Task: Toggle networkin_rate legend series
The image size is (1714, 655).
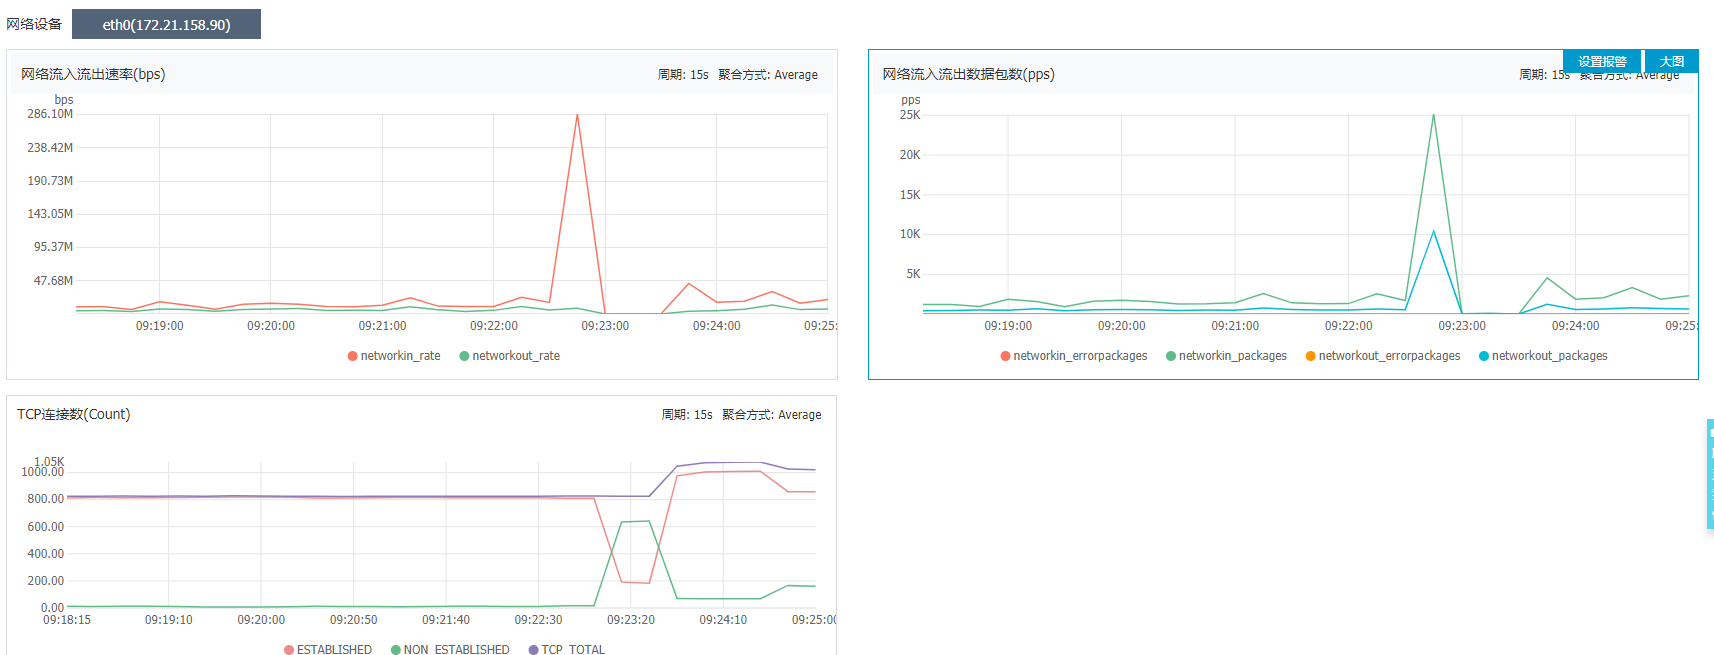Action: click(x=394, y=356)
